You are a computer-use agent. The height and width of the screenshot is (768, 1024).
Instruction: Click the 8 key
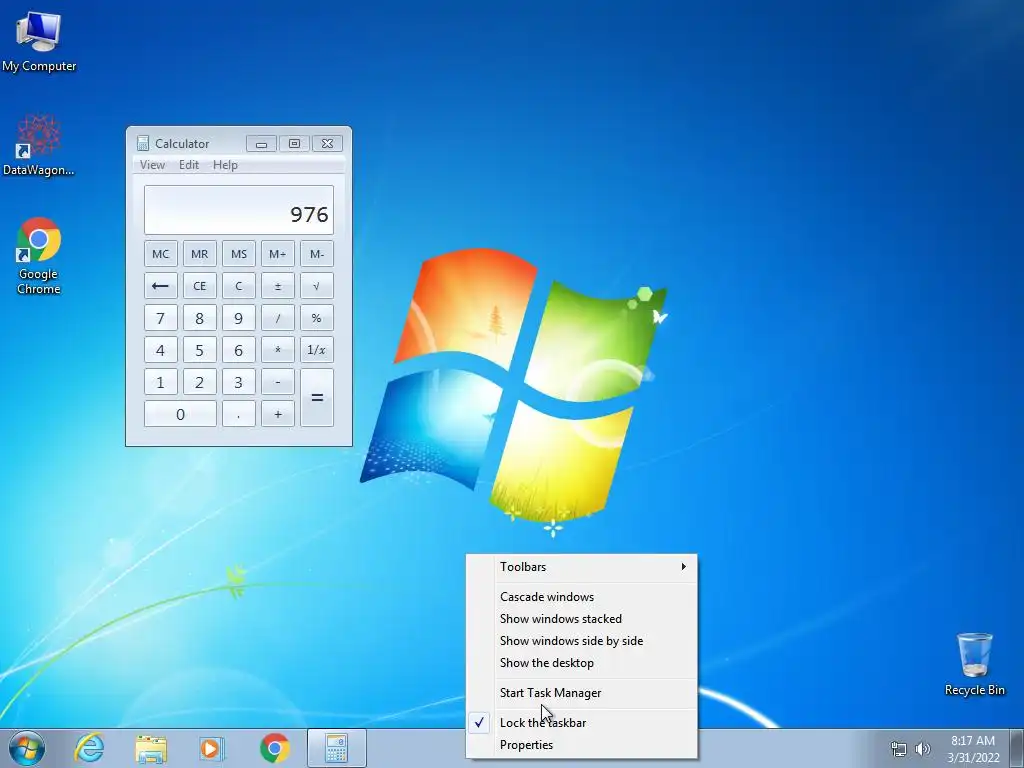click(200, 318)
